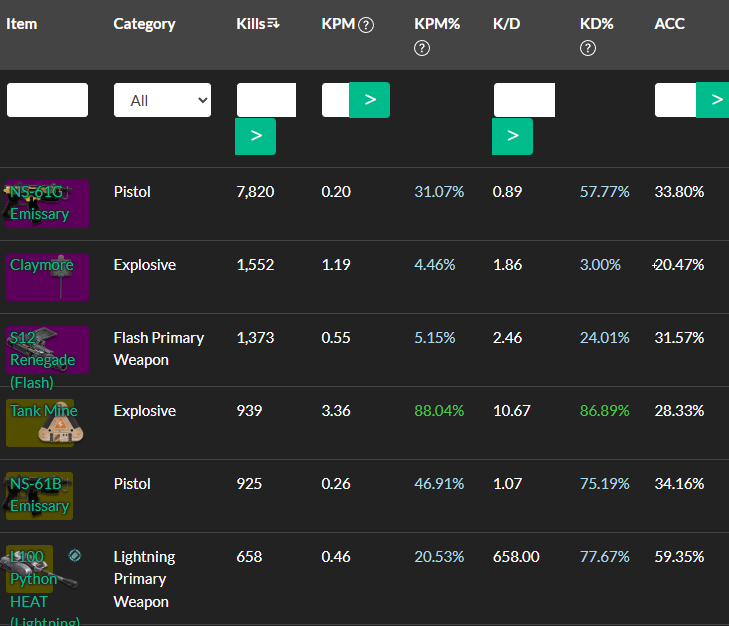Sort by the KD% column header
The height and width of the screenshot is (626, 729).
tap(596, 24)
